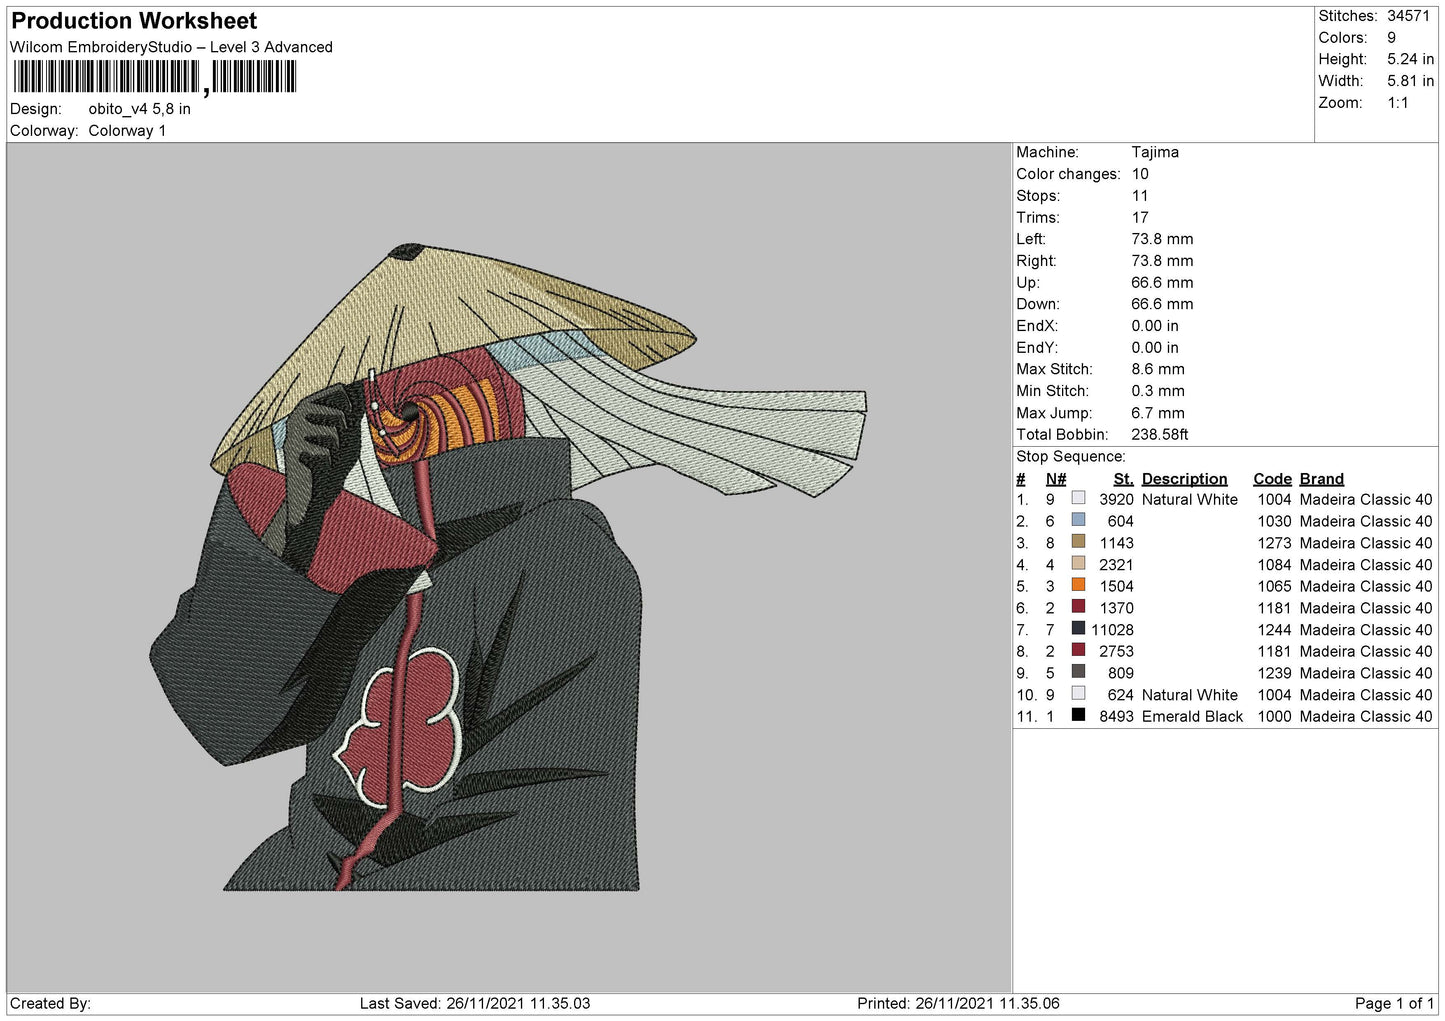Click the Height value '5.24 in'
This screenshot has width=1445, height=1021.
tap(1410, 59)
